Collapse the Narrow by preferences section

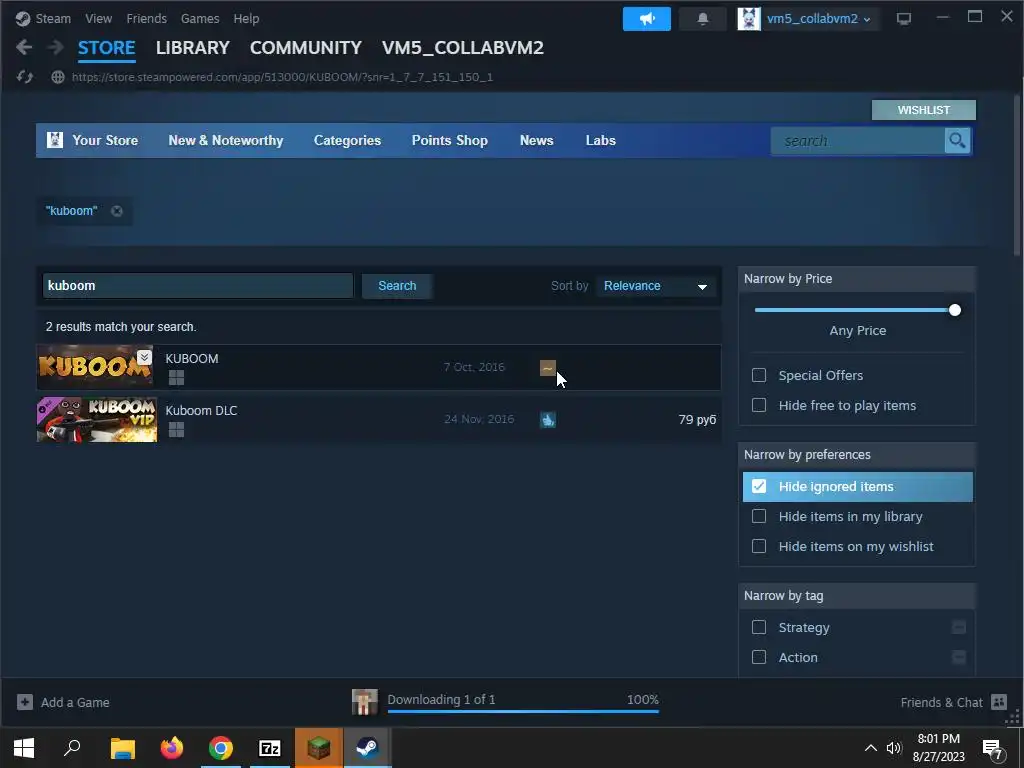[857, 455]
